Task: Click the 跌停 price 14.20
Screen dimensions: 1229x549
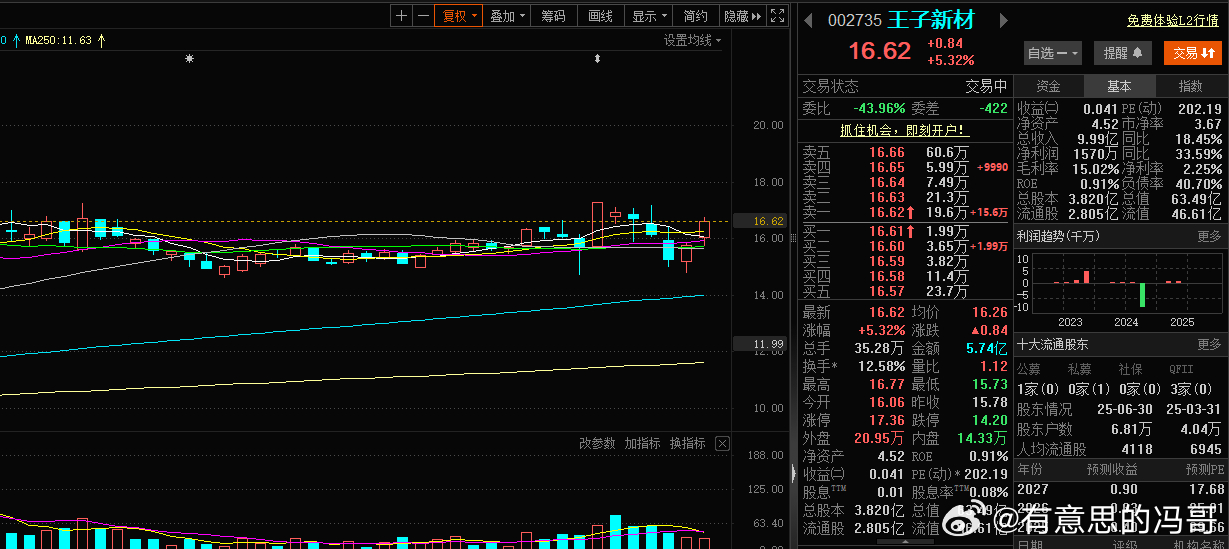Action: [990, 420]
